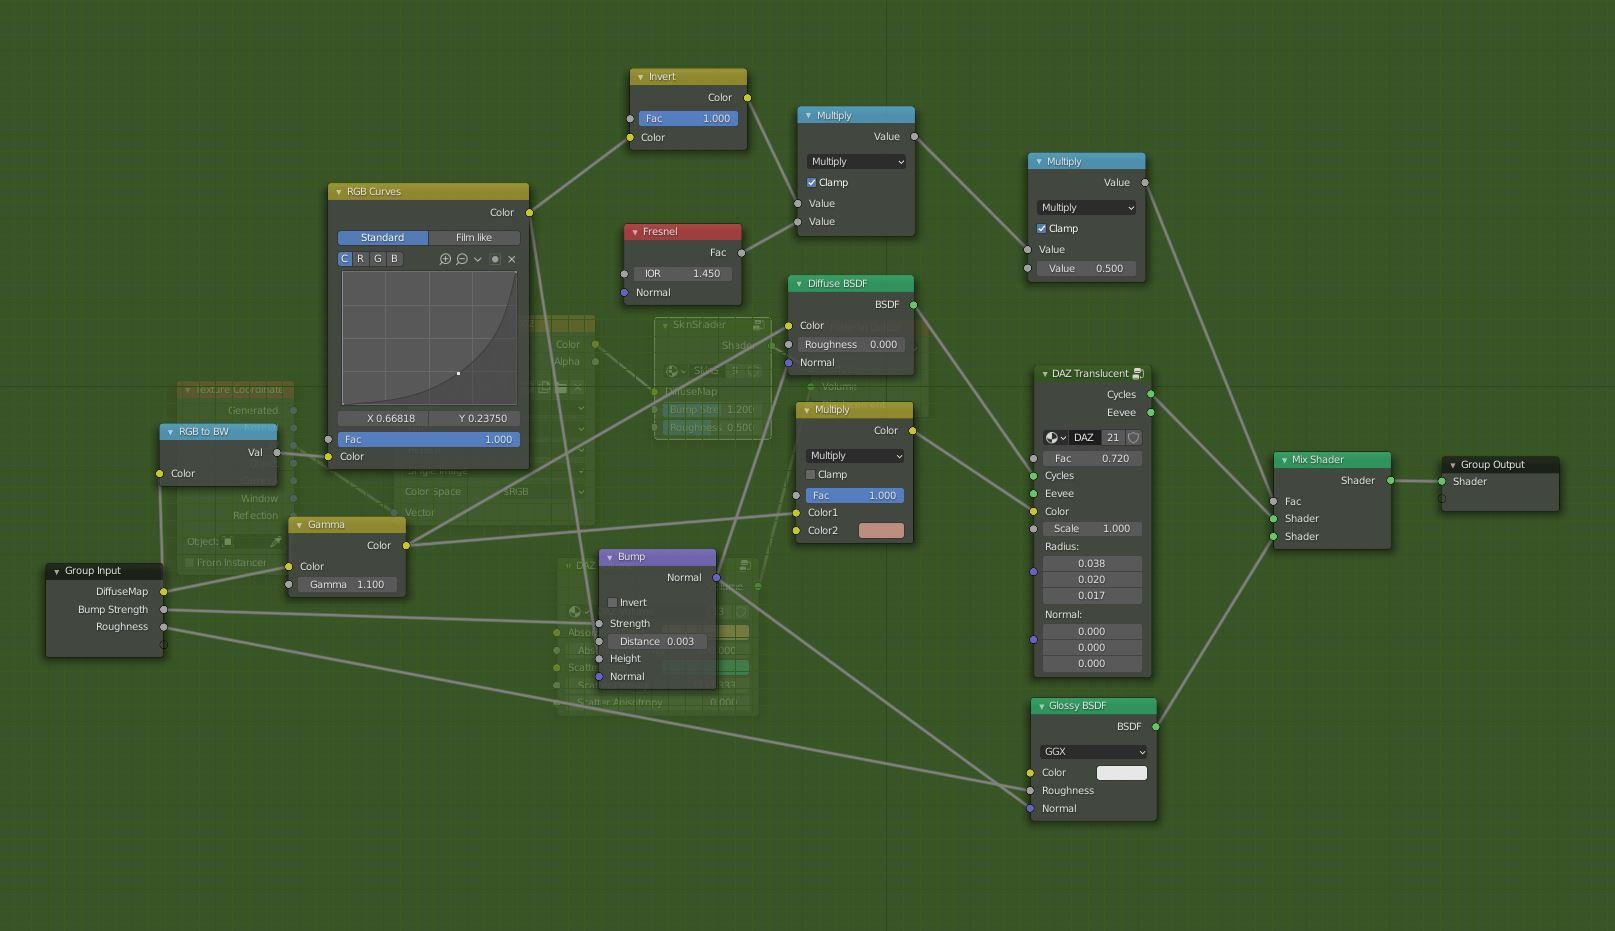1615x931 pixels.
Task: Open the curve tools chevron menu
Action: pos(478,259)
